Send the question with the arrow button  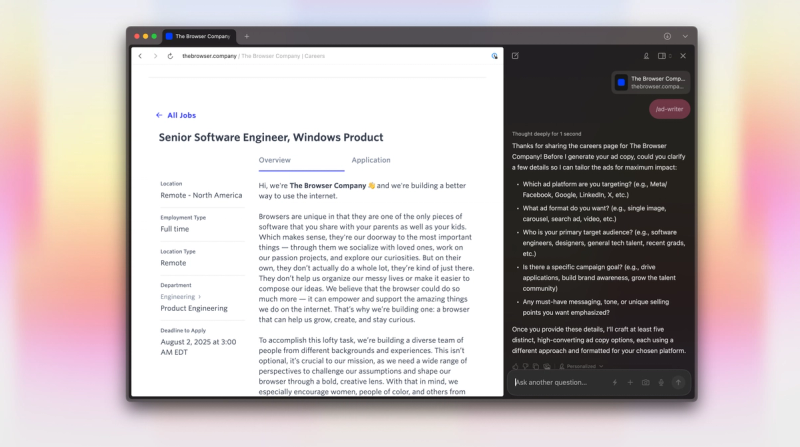tap(678, 382)
